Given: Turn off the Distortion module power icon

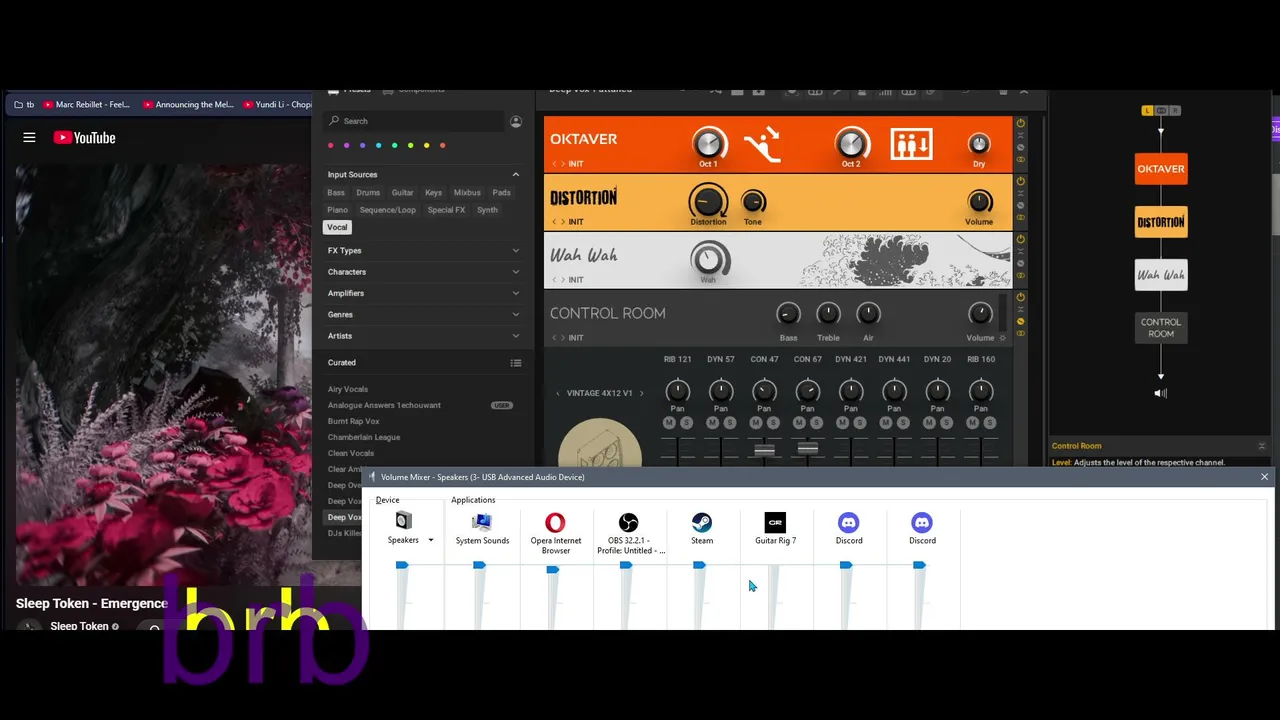Looking at the screenshot, I should tap(1021, 181).
